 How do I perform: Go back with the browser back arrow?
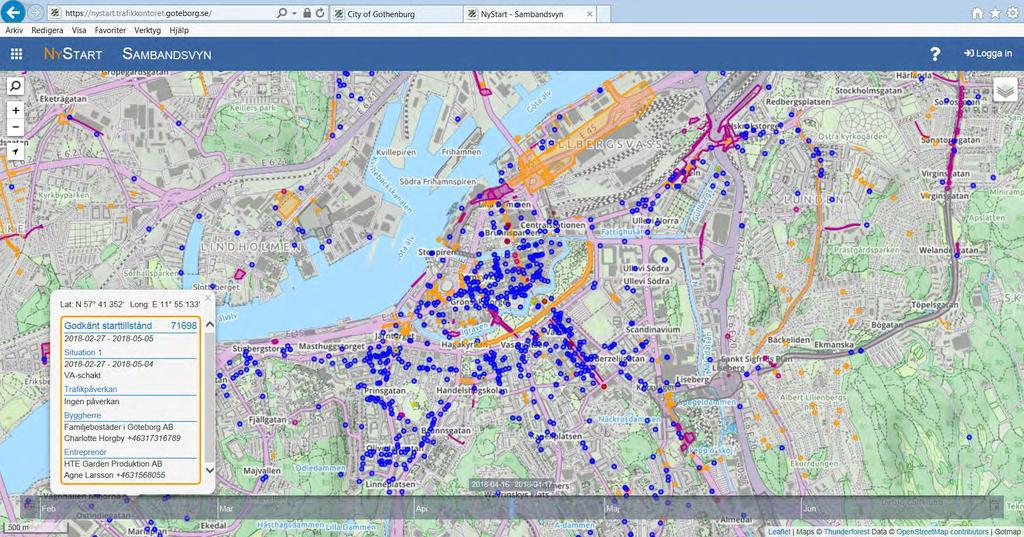pos(12,12)
